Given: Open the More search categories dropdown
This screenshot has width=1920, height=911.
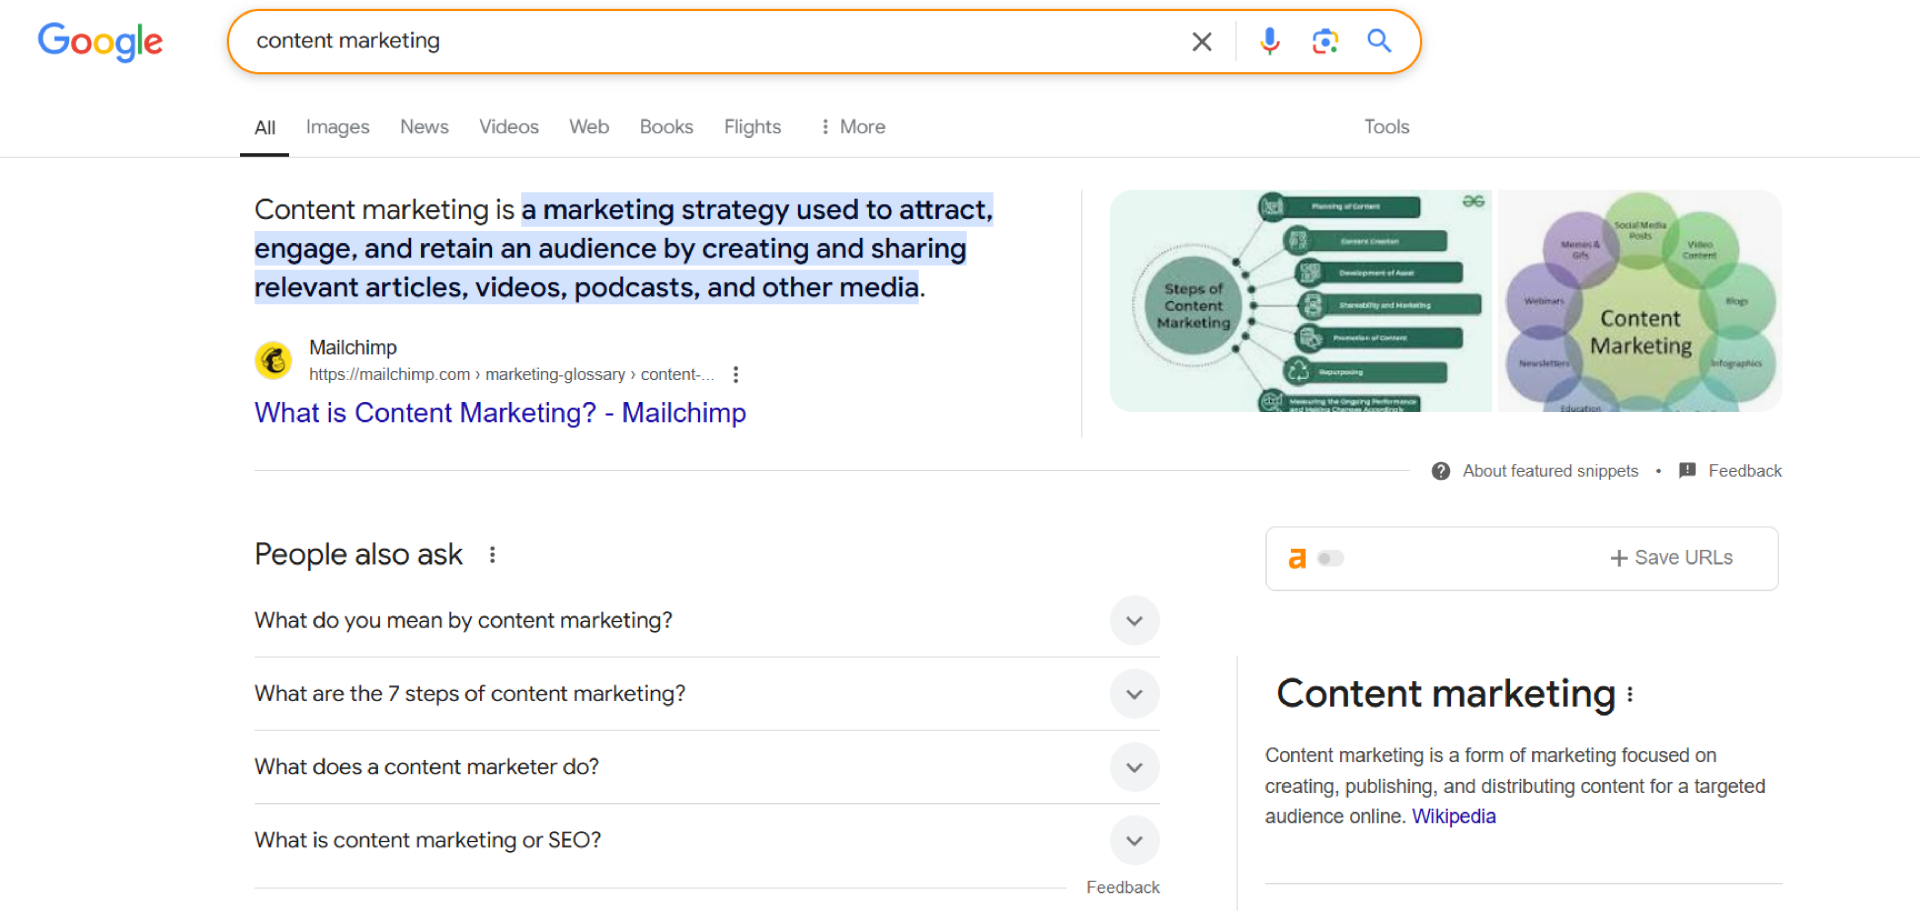Looking at the screenshot, I should click(851, 127).
